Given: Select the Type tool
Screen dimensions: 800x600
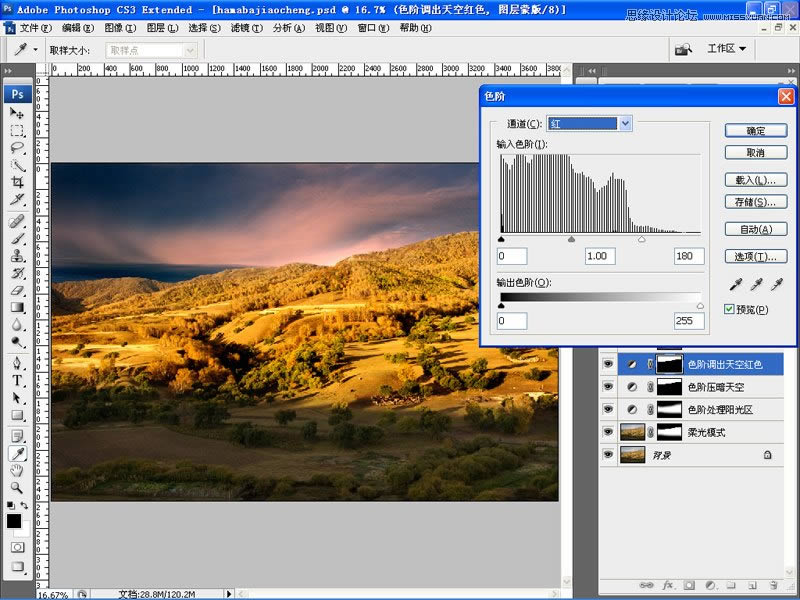Looking at the screenshot, I should pos(17,381).
